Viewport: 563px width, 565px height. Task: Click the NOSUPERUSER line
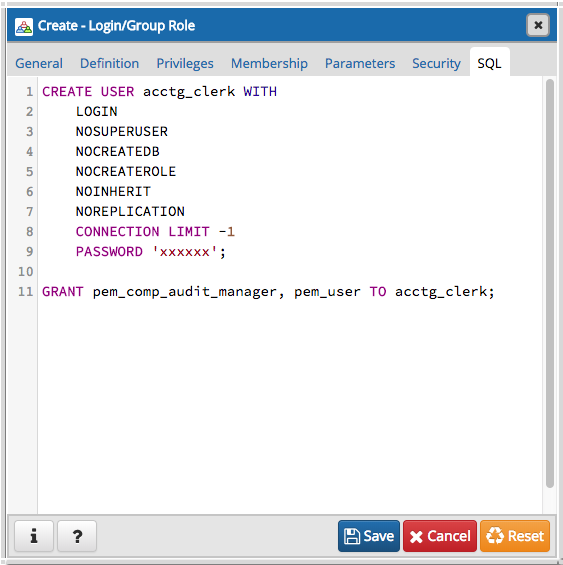coord(121,132)
